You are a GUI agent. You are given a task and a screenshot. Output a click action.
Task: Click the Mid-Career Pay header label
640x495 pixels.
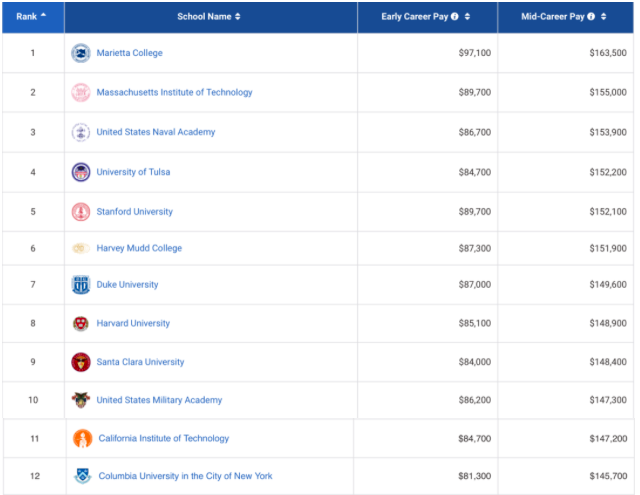point(553,17)
